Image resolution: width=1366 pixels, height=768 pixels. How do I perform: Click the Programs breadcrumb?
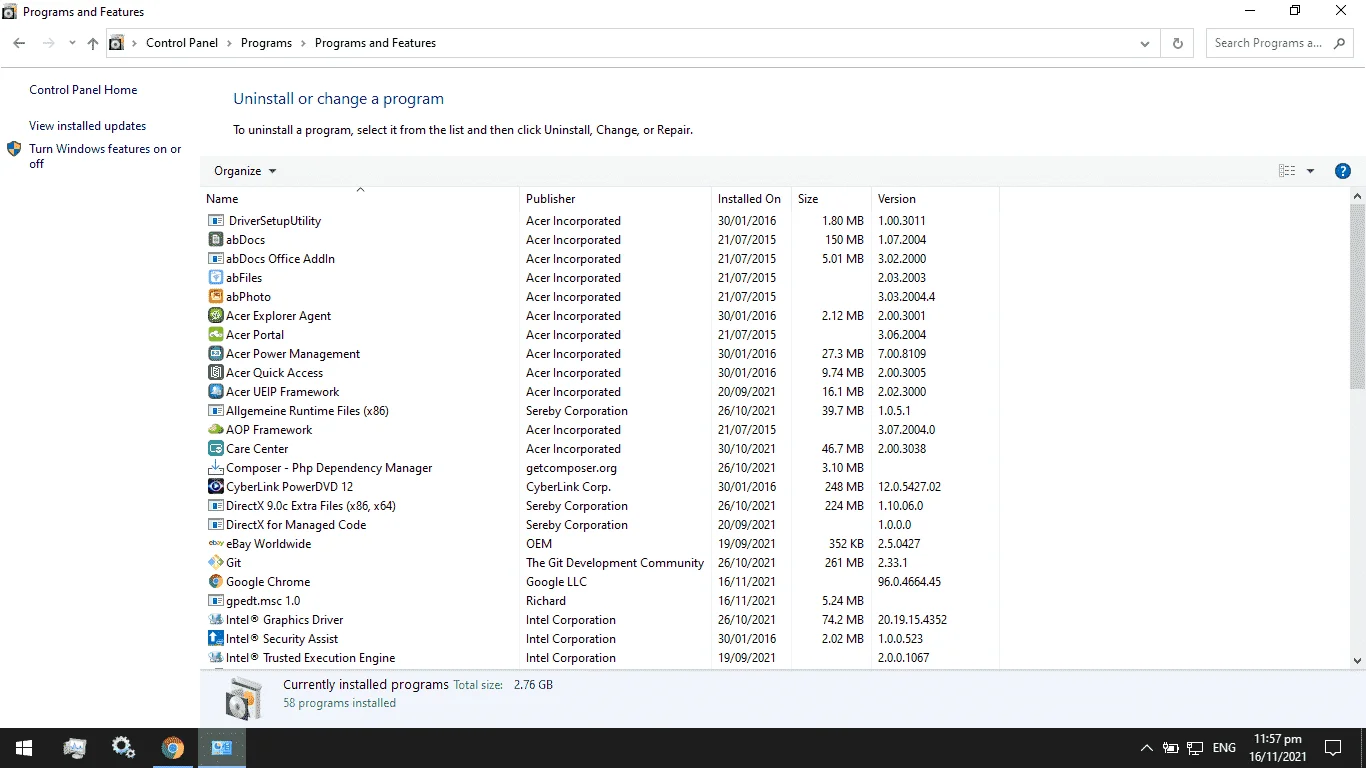point(266,43)
